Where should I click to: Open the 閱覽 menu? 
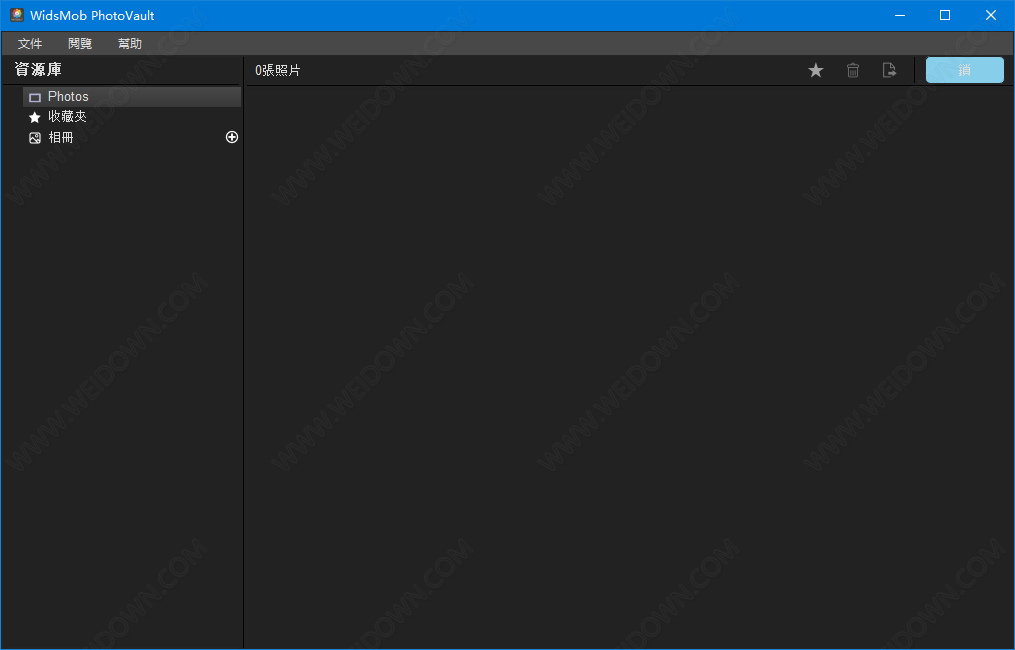pyautogui.click(x=80, y=43)
